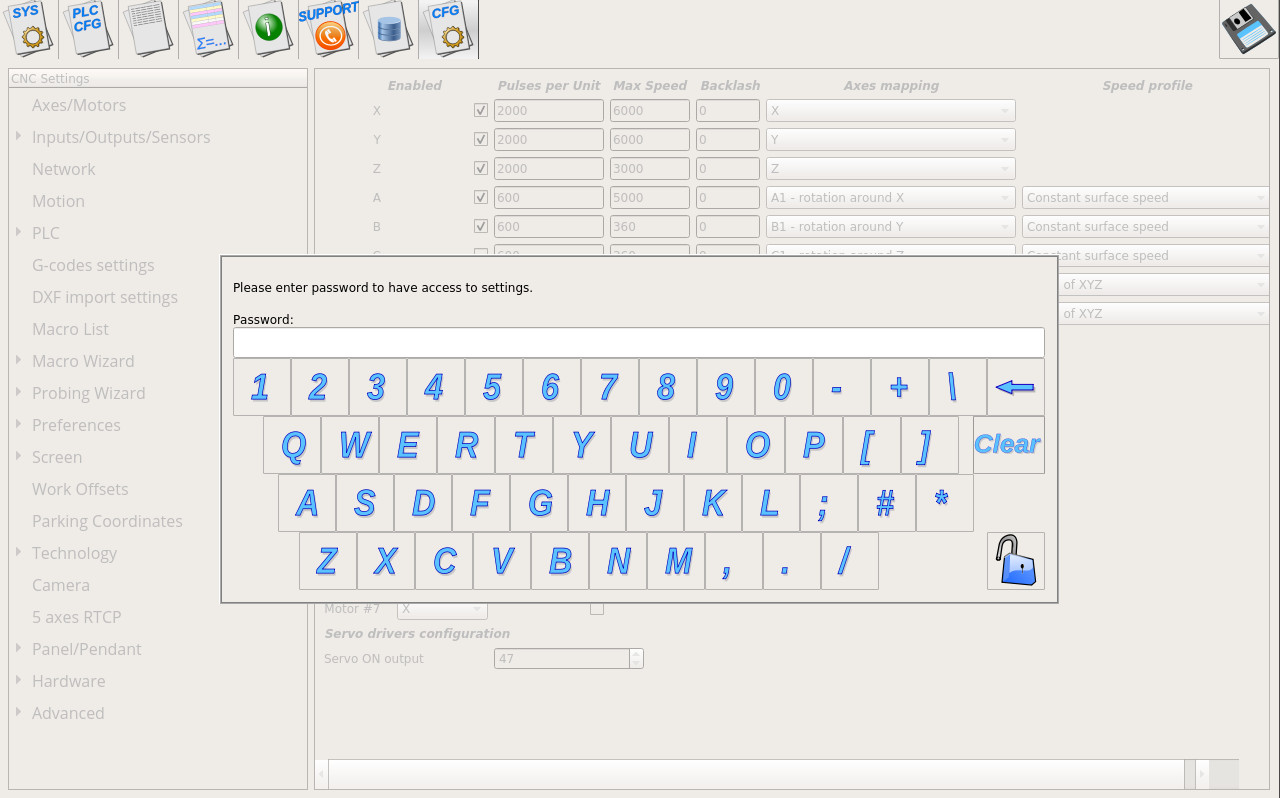Open the SYS system settings icon
The width and height of the screenshot is (1280, 798).
29,28
